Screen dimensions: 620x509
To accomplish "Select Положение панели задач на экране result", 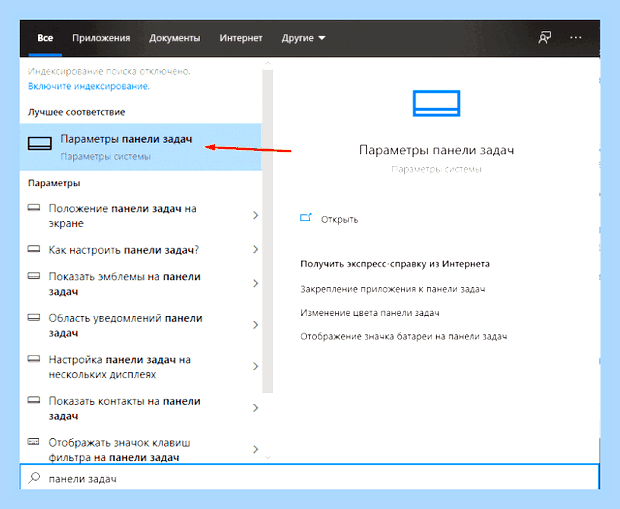I will [x=141, y=216].
